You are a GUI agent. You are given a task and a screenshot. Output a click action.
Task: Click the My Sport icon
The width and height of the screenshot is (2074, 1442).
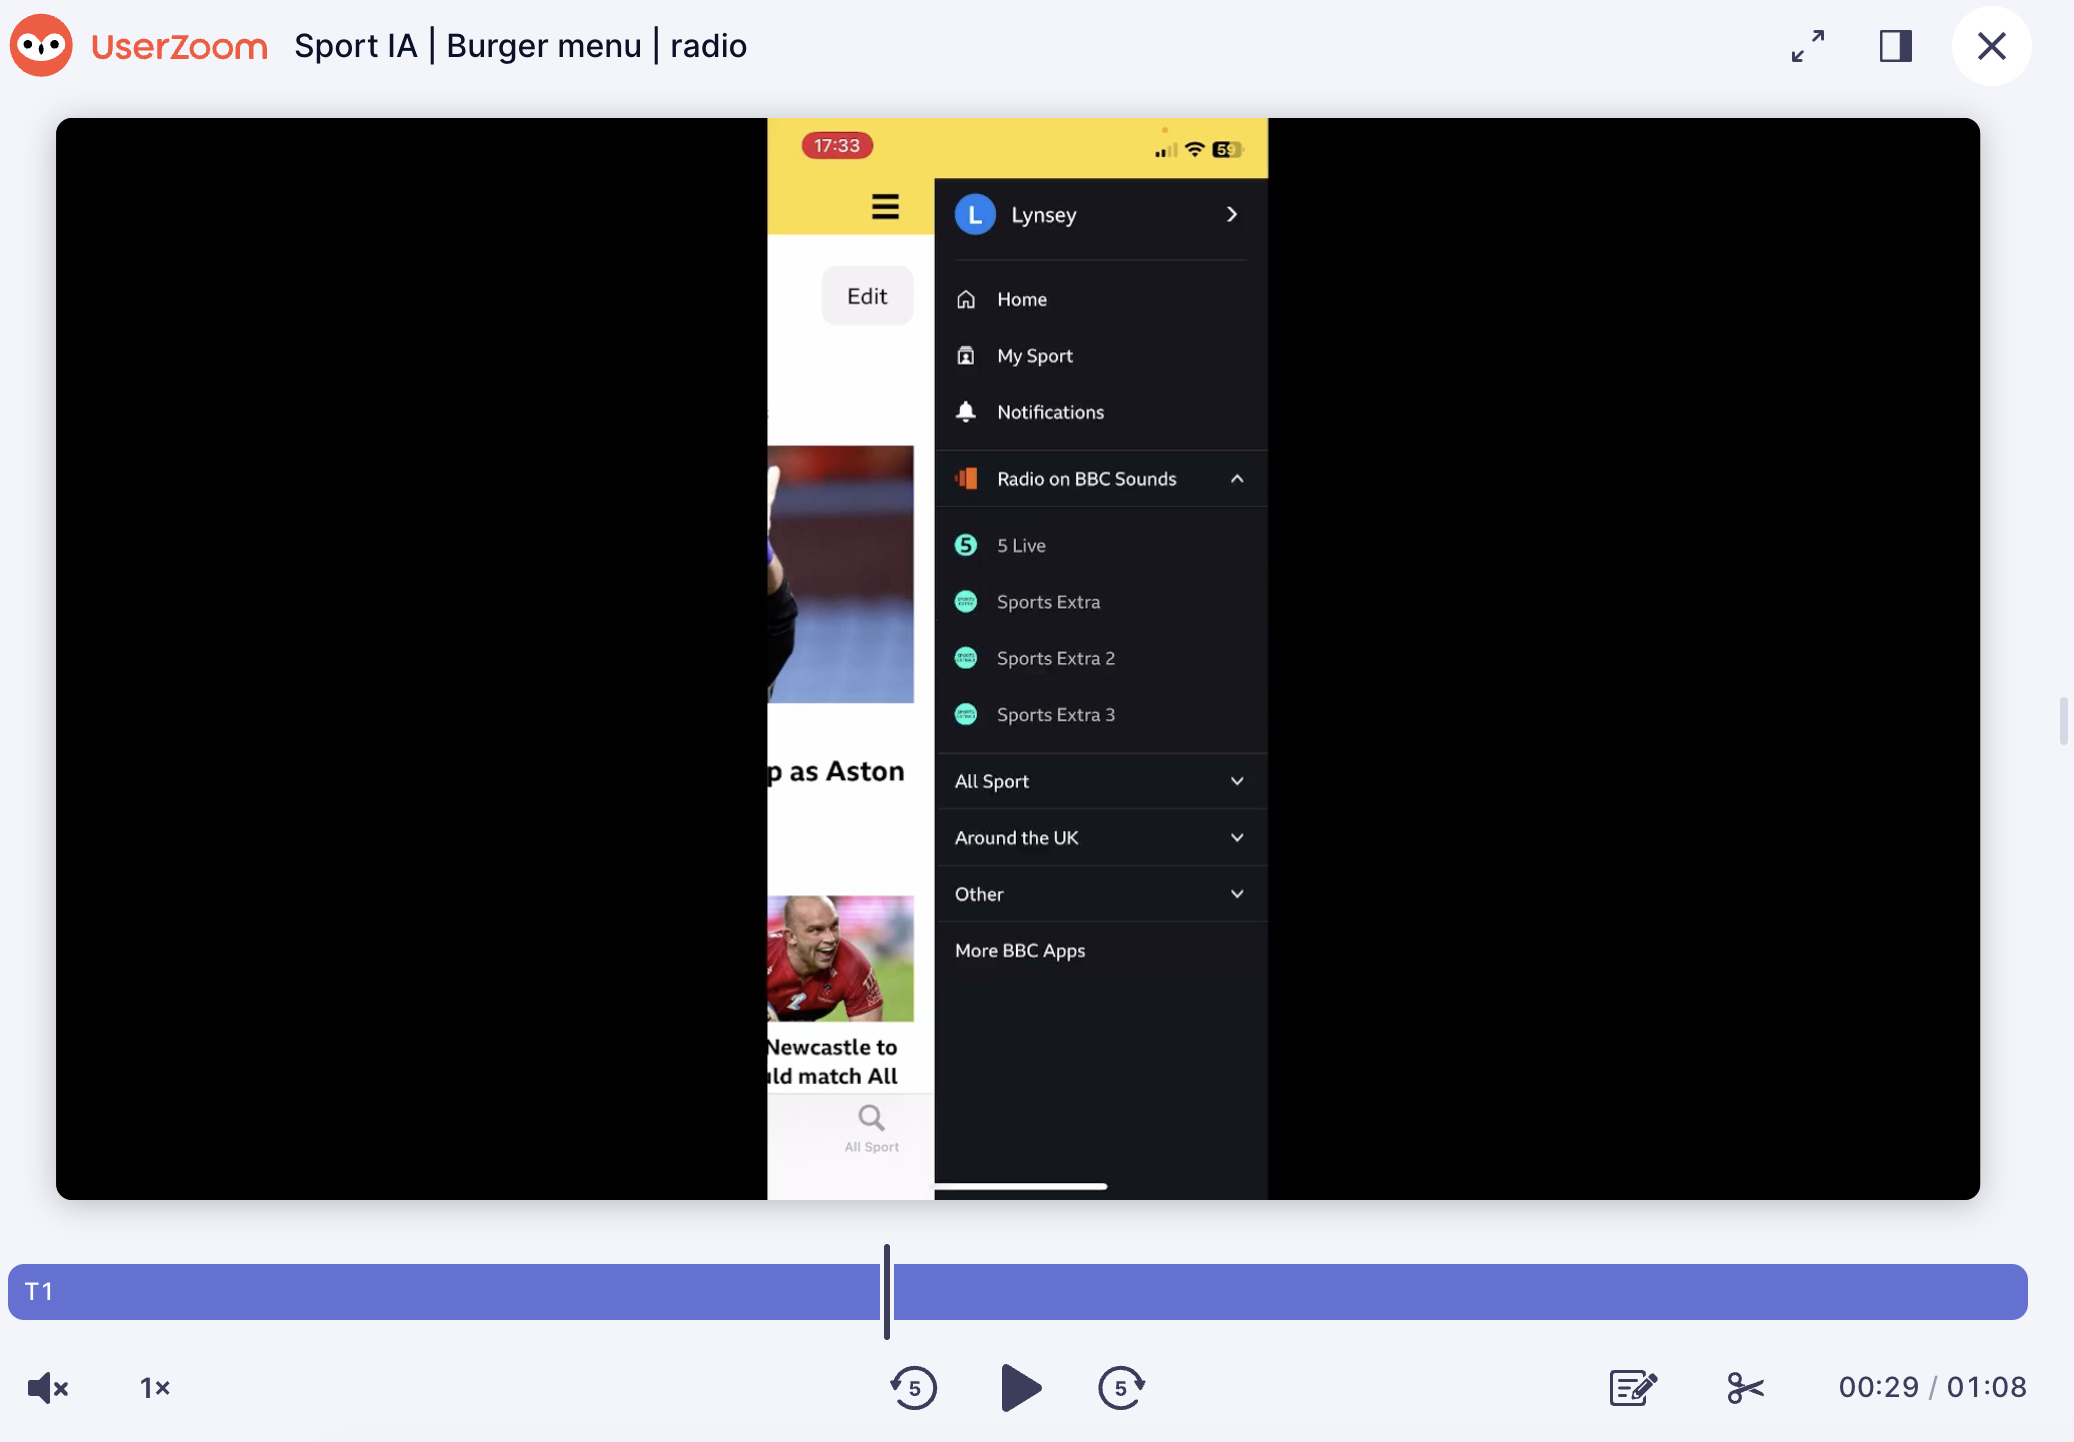point(966,356)
